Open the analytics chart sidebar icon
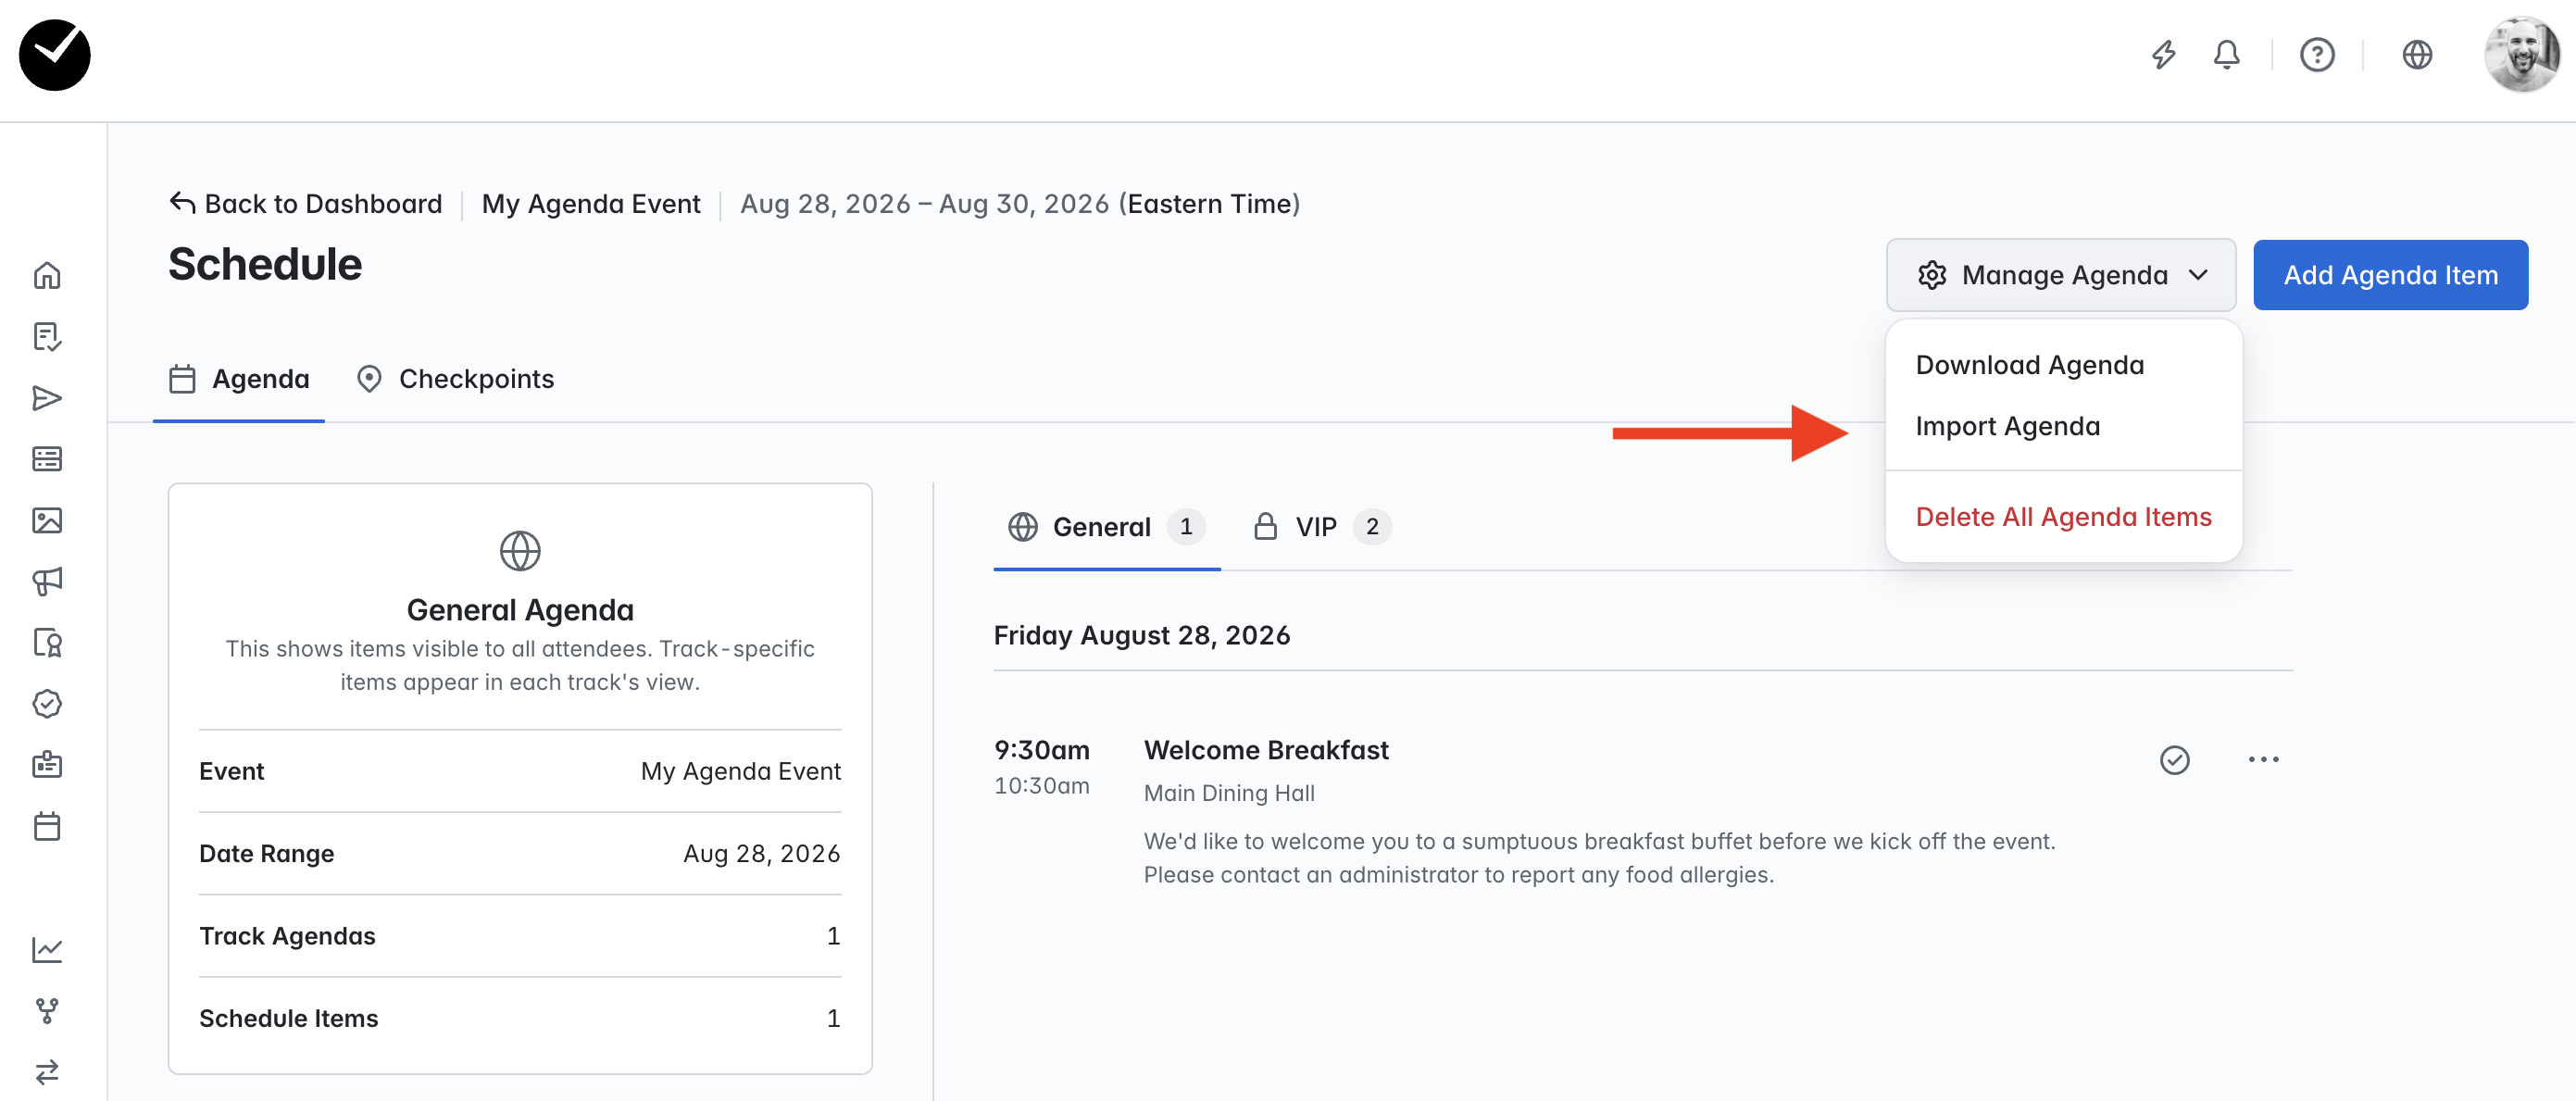The height and width of the screenshot is (1101, 2576). point(47,949)
